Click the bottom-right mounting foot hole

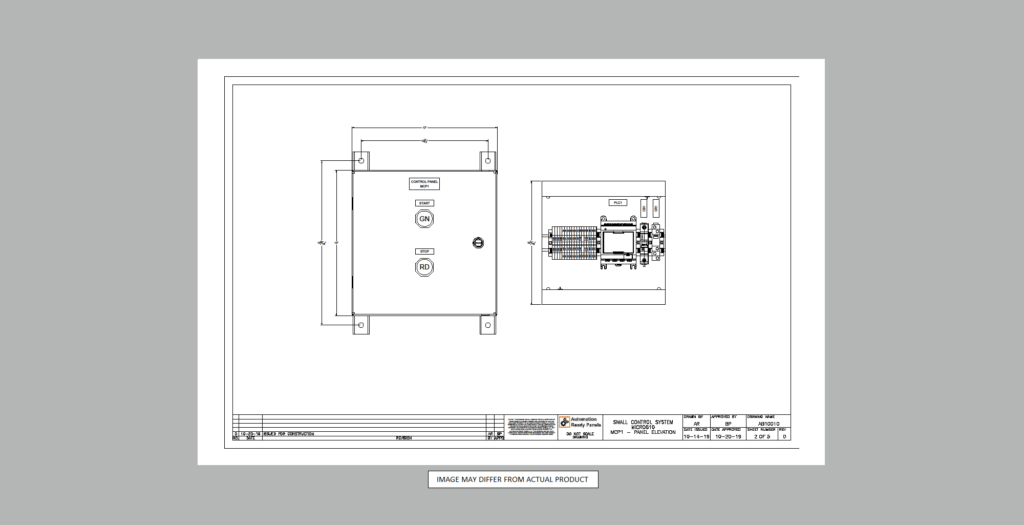click(488, 323)
